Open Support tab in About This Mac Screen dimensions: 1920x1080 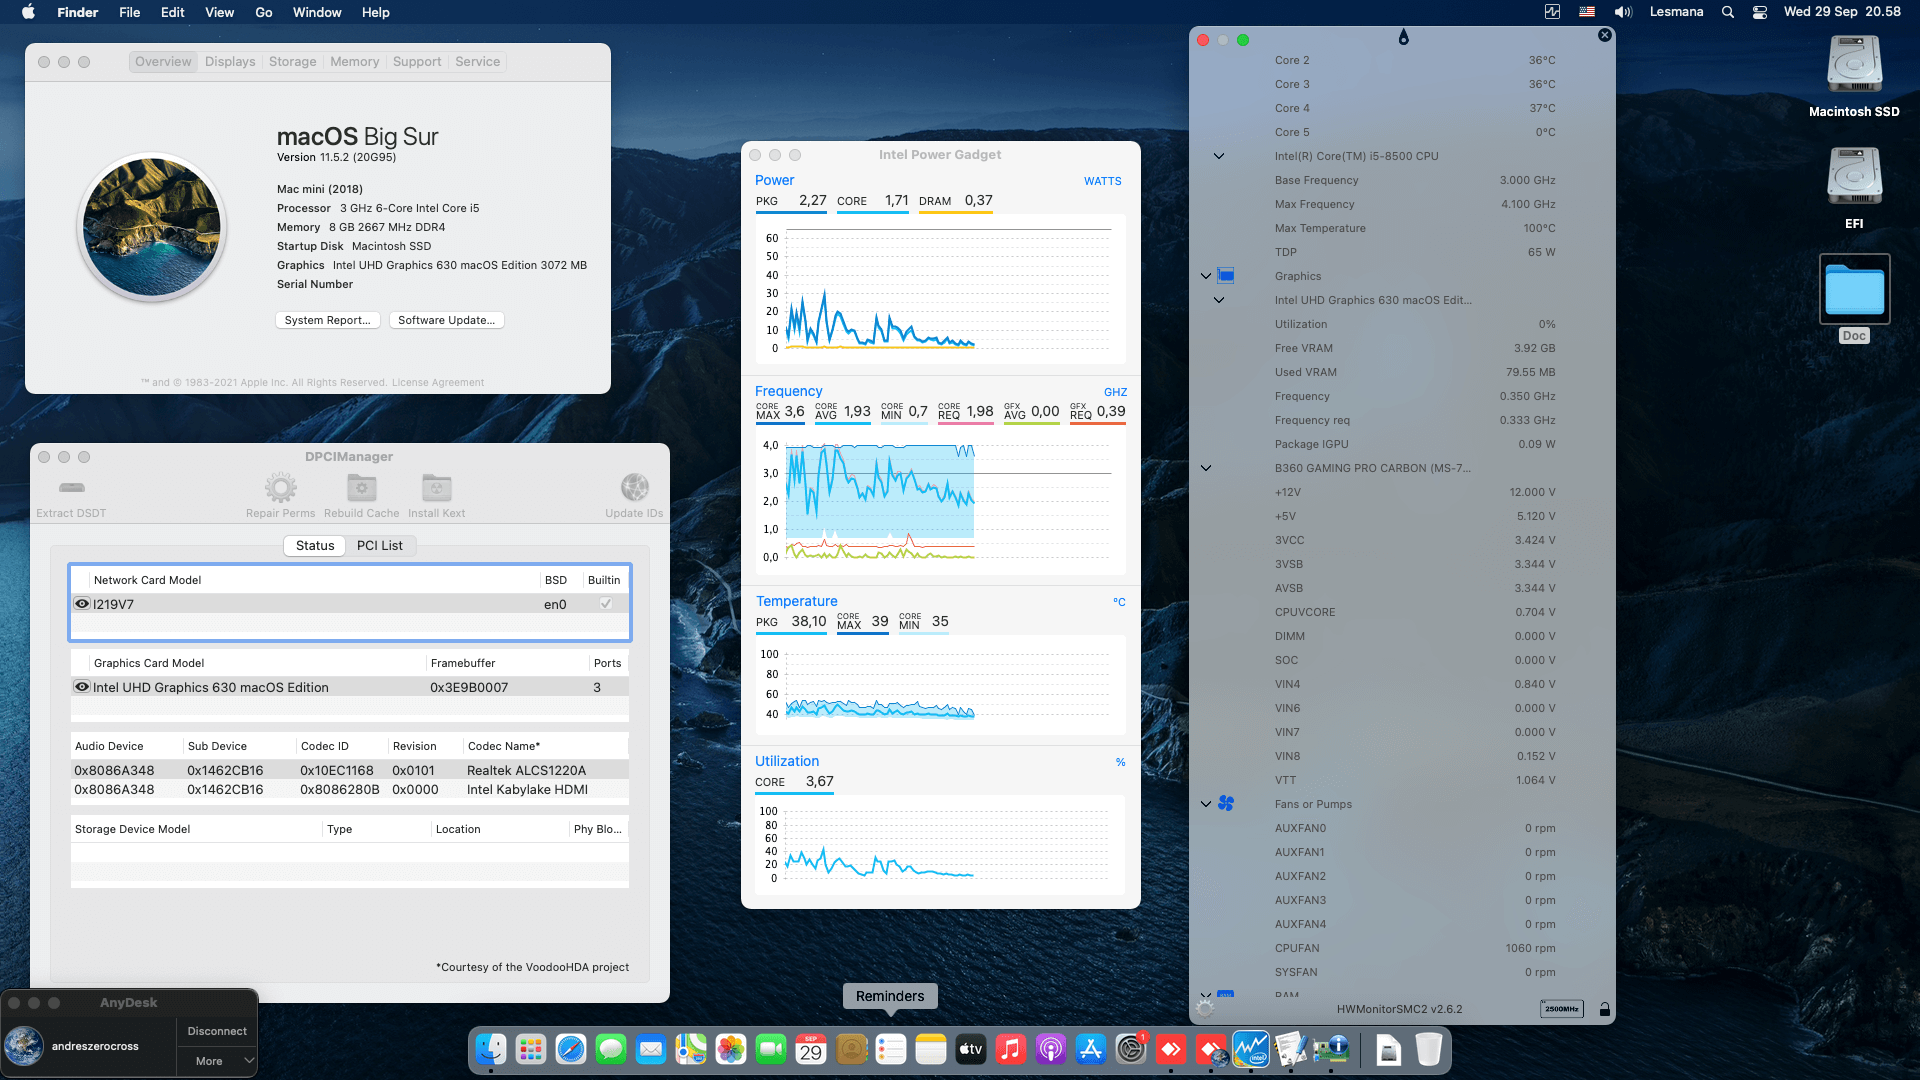pyautogui.click(x=417, y=62)
